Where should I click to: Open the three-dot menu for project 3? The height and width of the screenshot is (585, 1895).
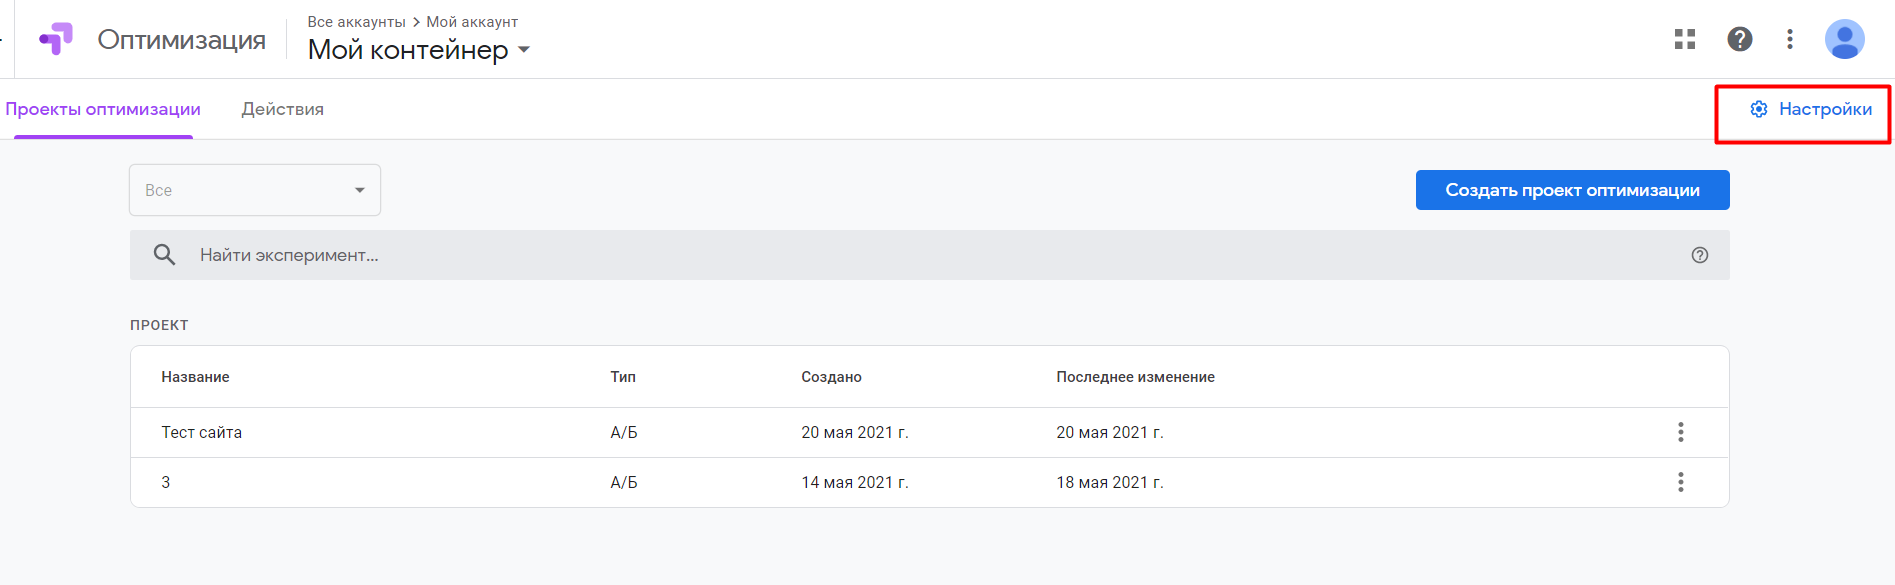(x=1681, y=482)
